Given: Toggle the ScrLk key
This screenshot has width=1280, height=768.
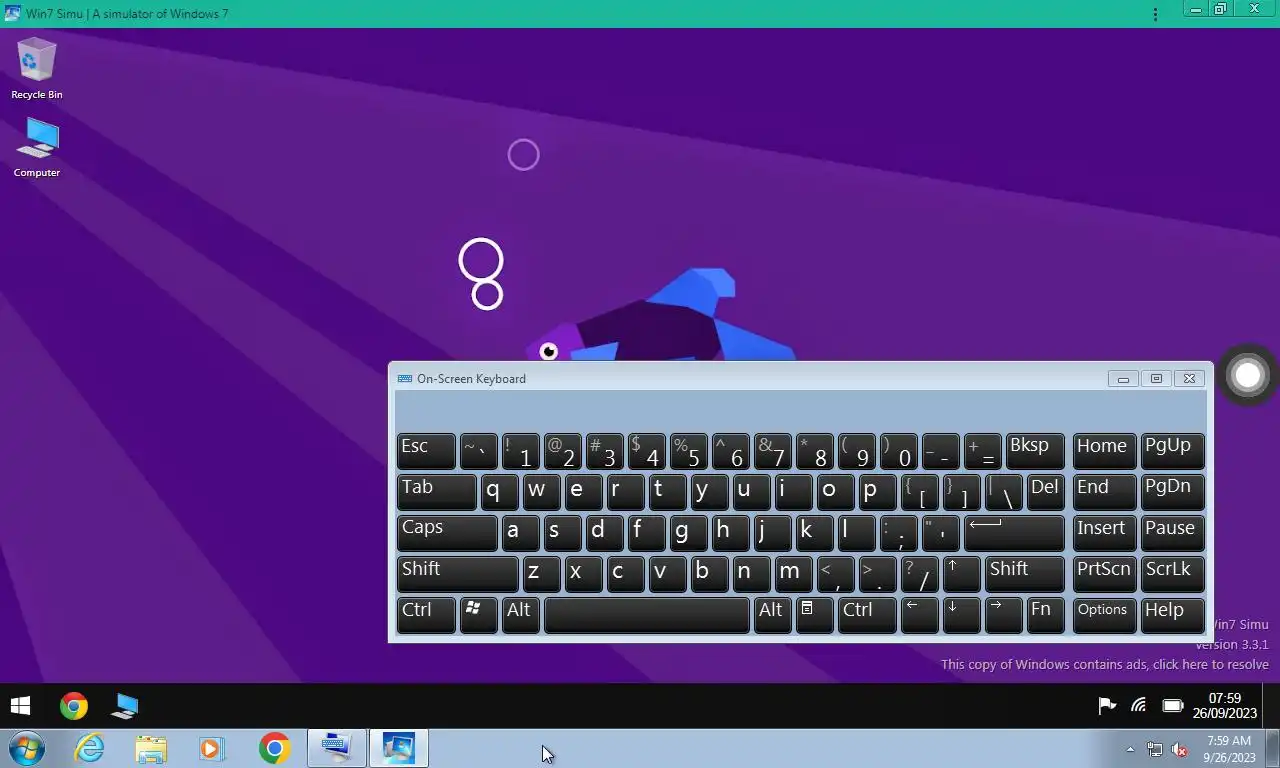Looking at the screenshot, I should click(x=1173, y=574).
